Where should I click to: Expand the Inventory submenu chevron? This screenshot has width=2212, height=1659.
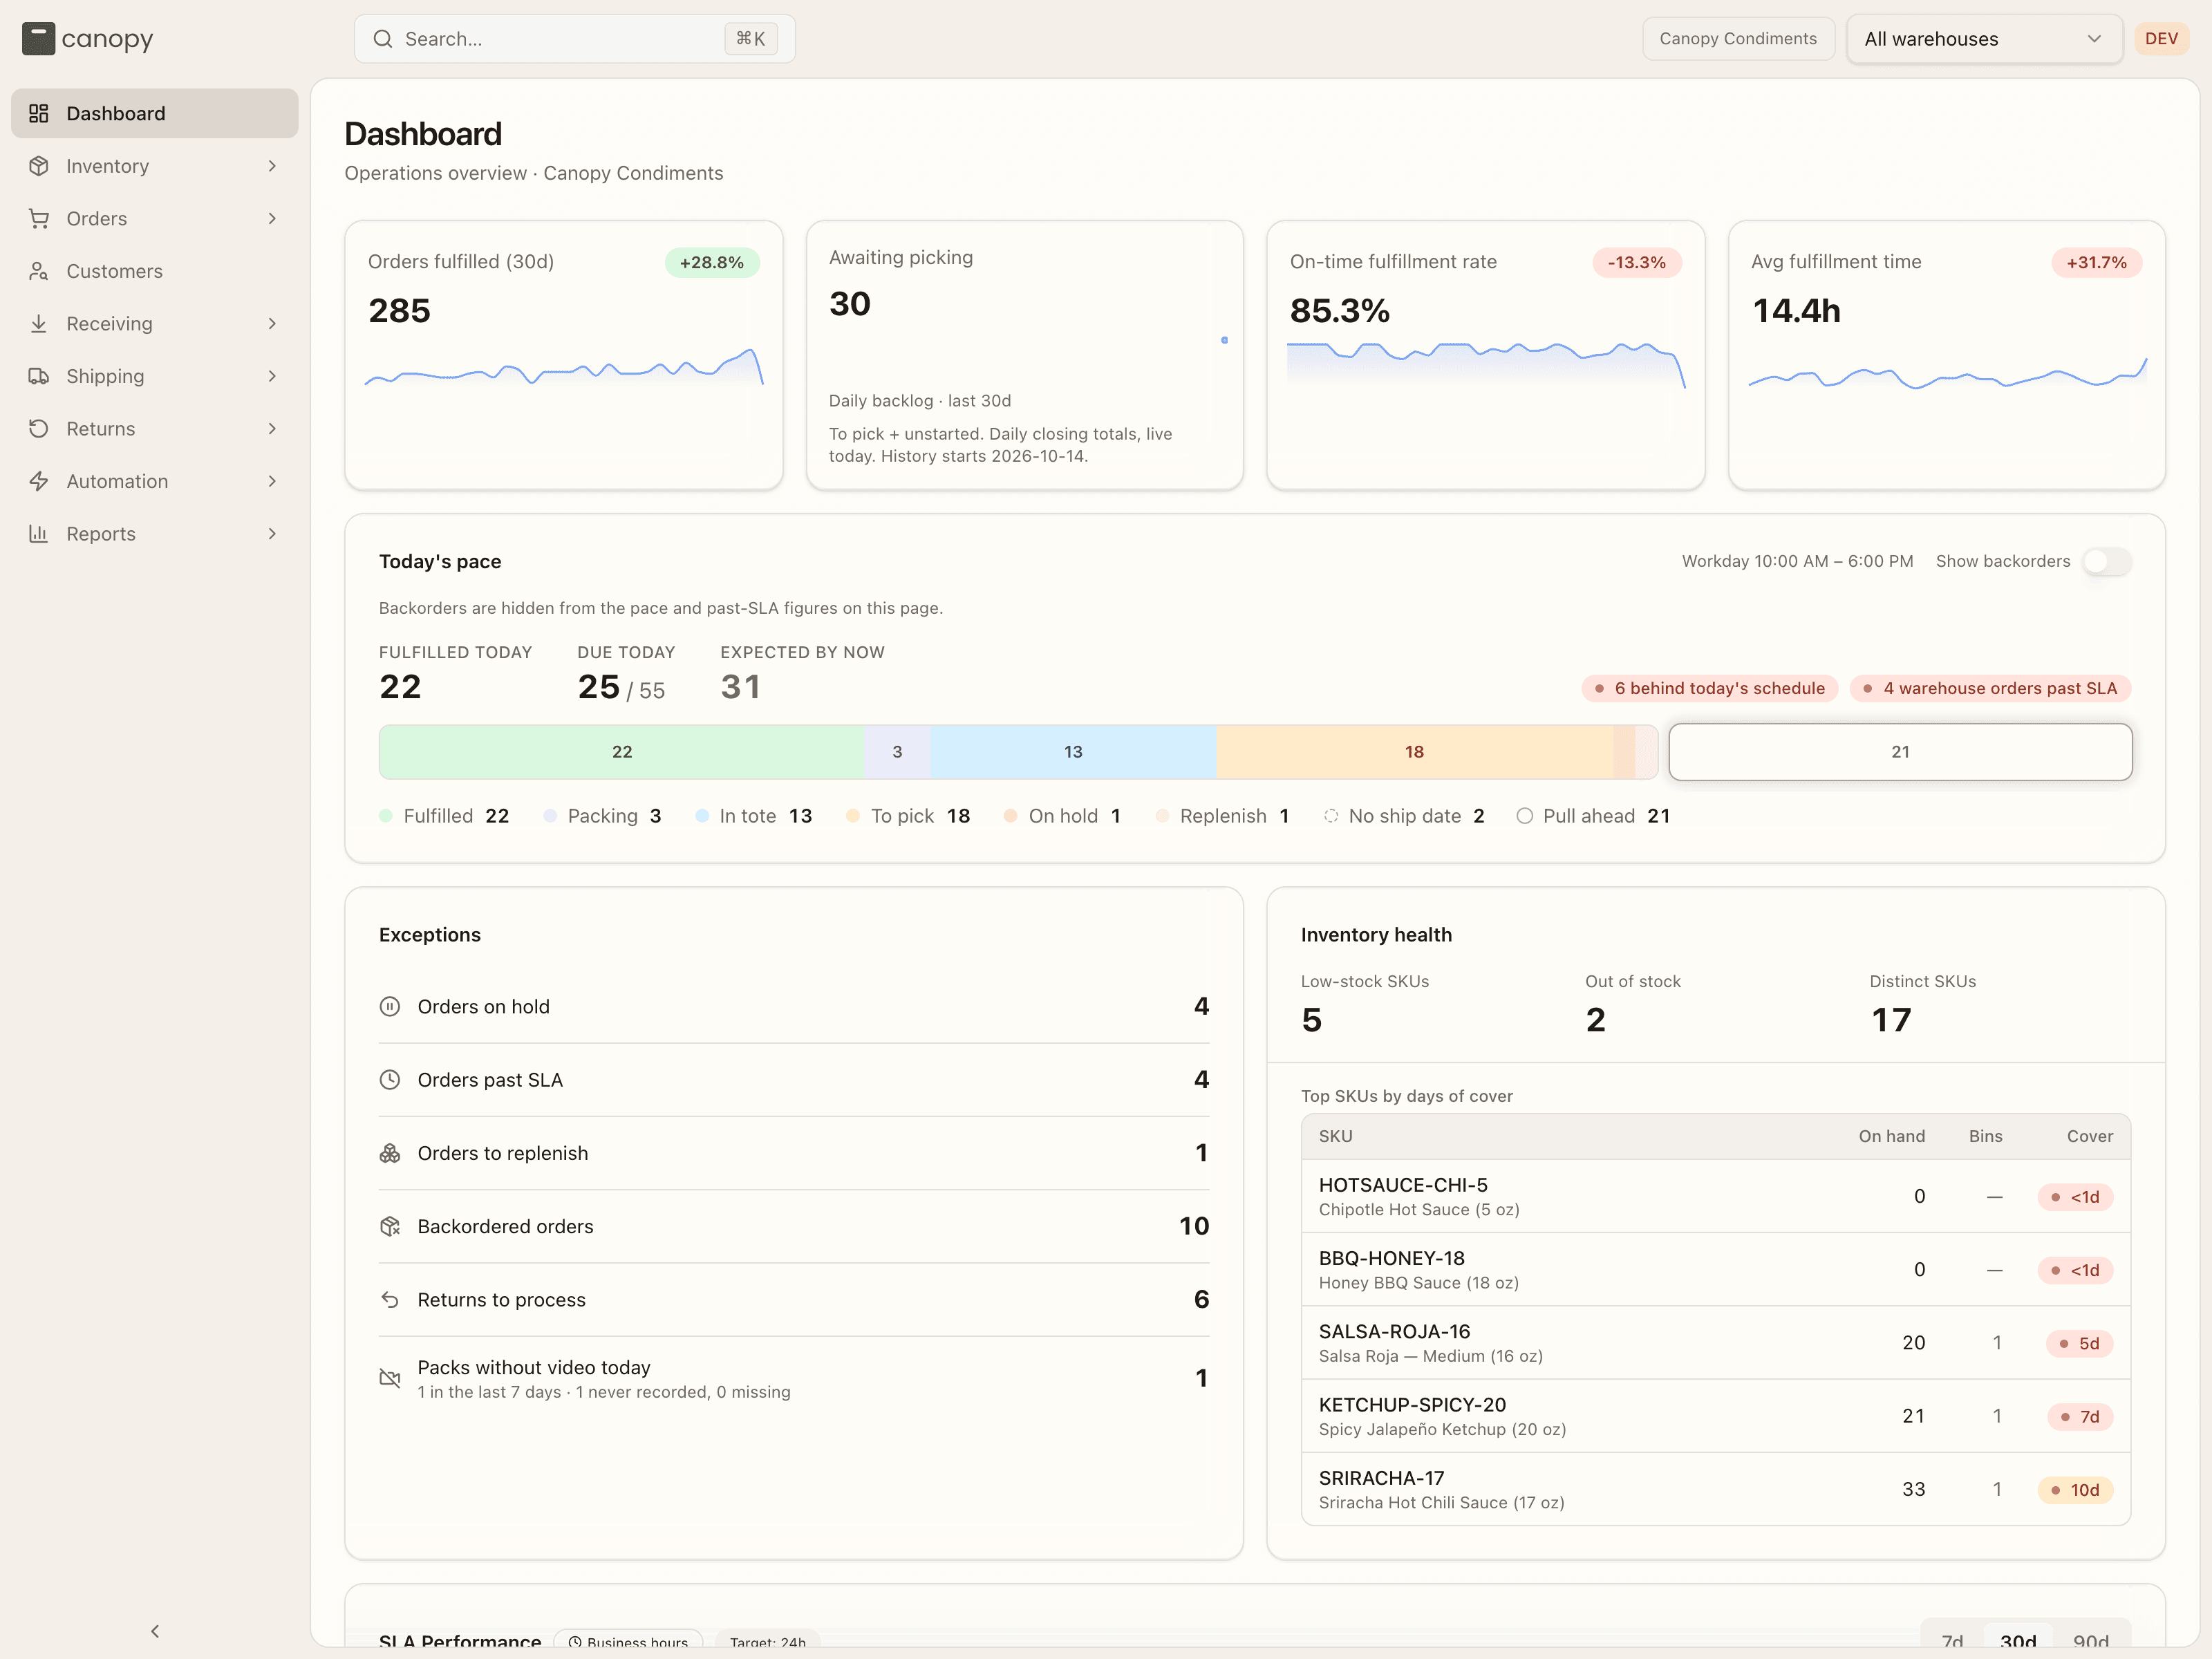(x=272, y=166)
